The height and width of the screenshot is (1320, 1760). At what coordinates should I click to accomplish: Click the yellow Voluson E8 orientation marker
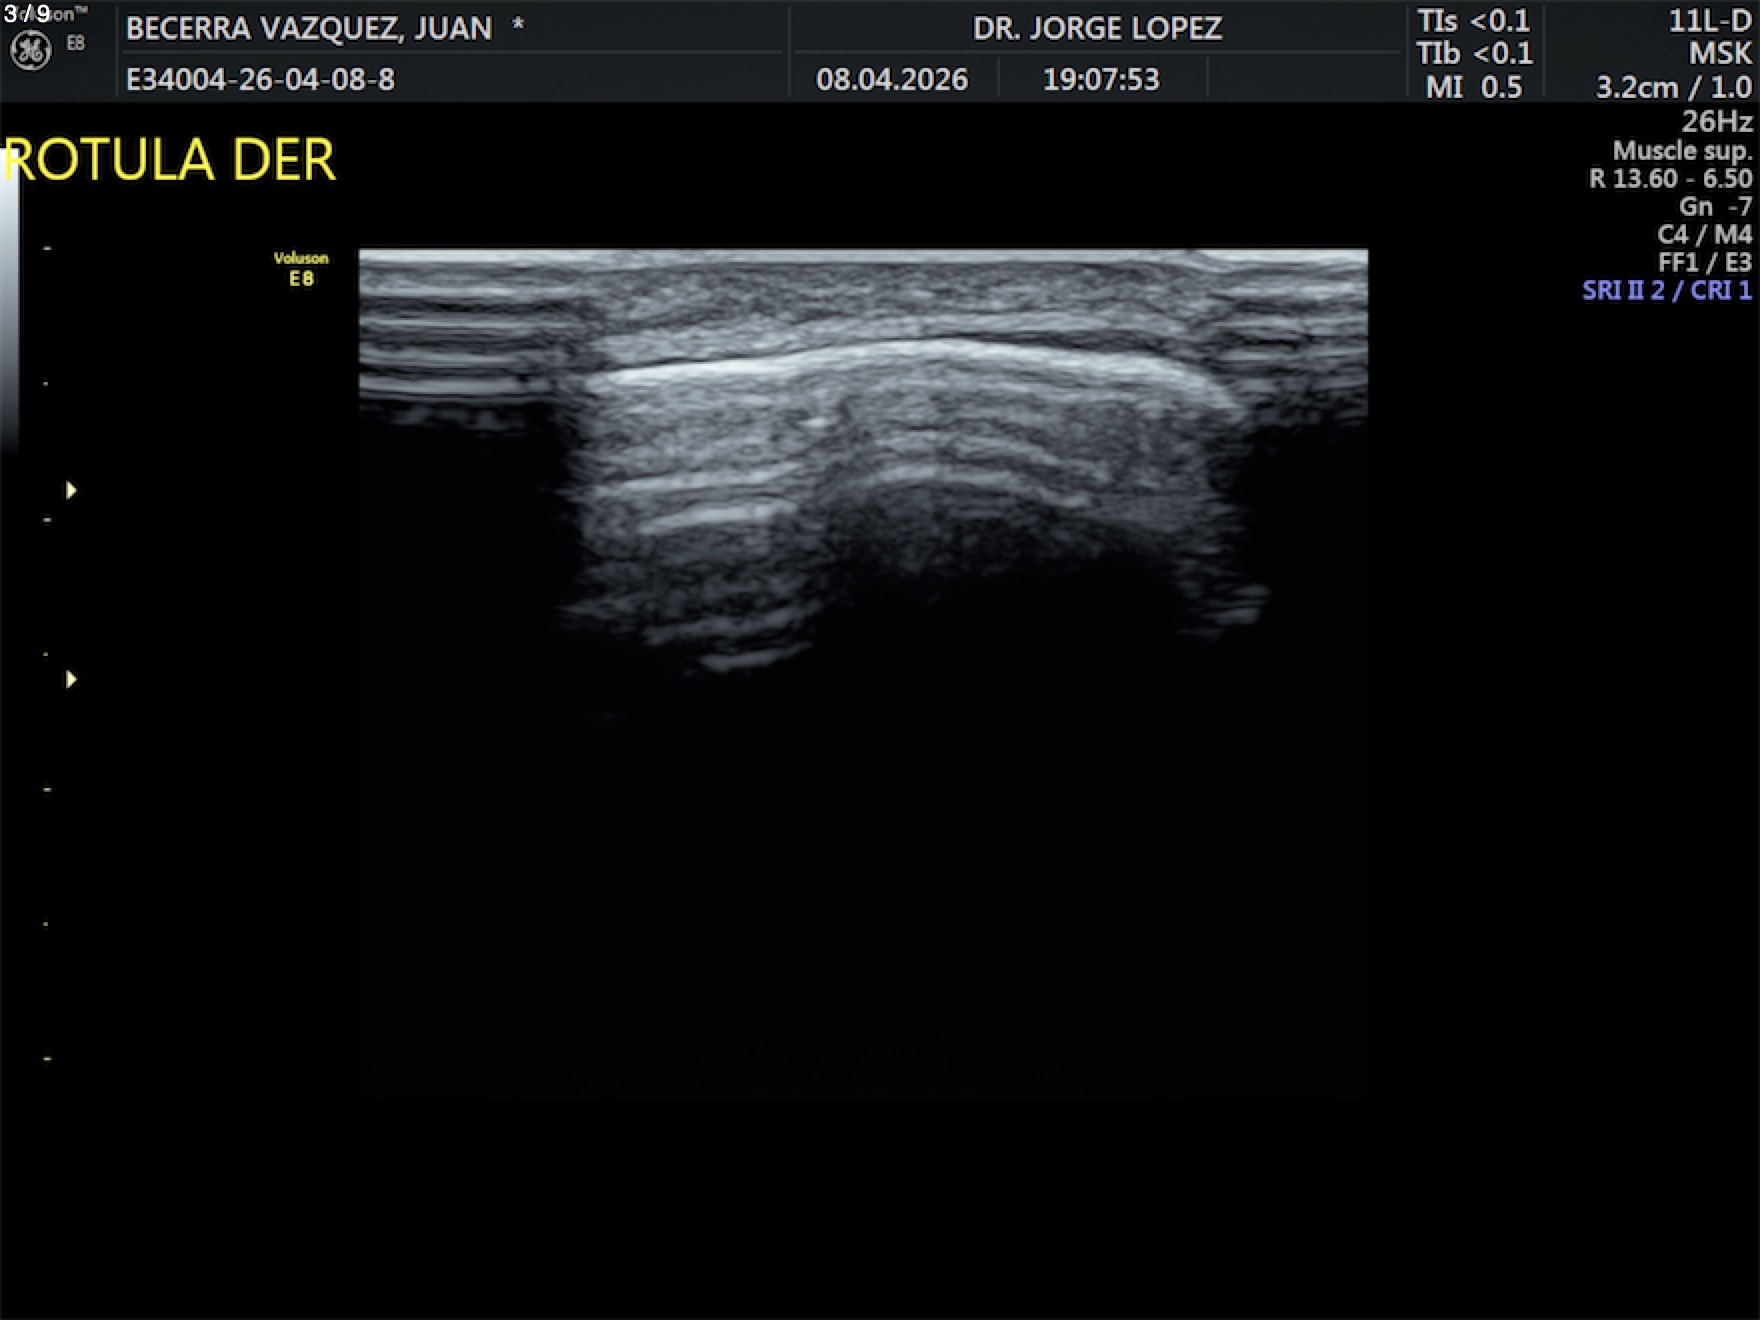click(x=301, y=269)
